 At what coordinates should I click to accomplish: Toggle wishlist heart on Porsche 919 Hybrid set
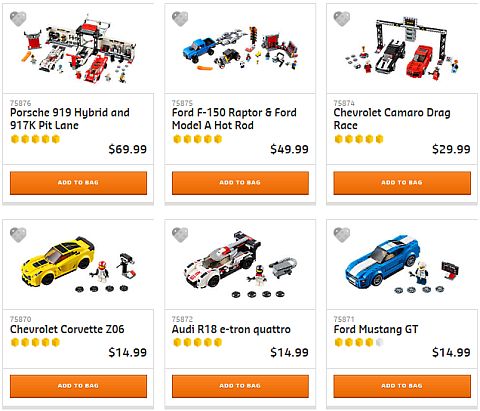[x=18, y=19]
